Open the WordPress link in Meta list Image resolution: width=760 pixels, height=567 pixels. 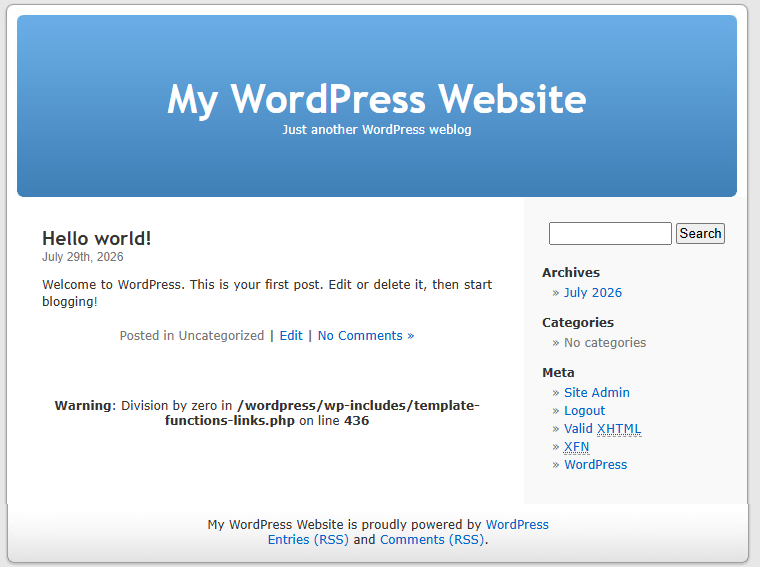596,465
